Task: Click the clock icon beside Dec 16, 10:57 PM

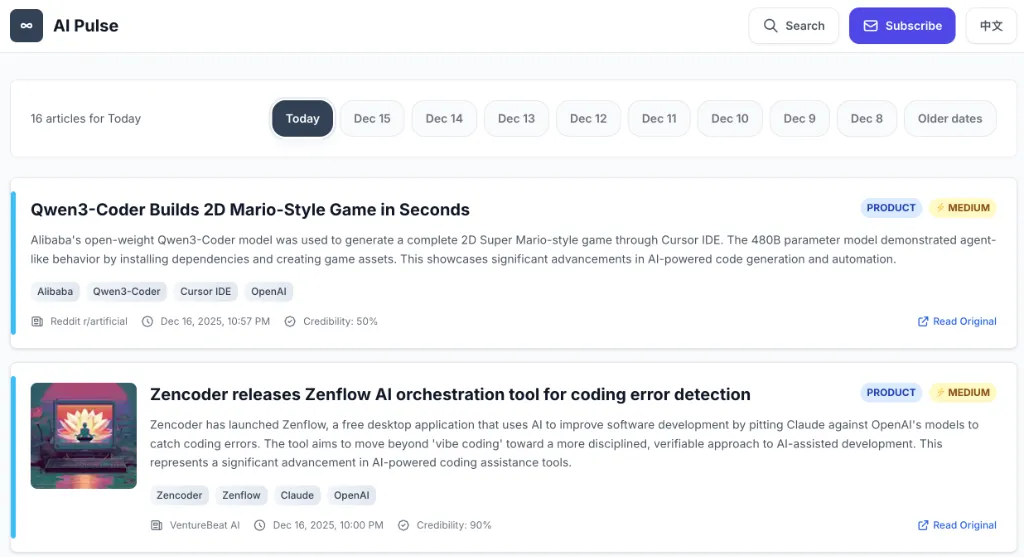Action: pyautogui.click(x=148, y=321)
